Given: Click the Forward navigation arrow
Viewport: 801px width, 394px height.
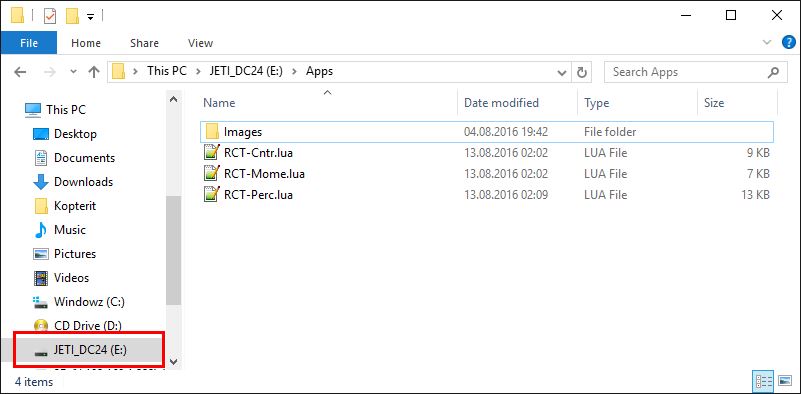Looking at the screenshot, I should tap(50, 72).
